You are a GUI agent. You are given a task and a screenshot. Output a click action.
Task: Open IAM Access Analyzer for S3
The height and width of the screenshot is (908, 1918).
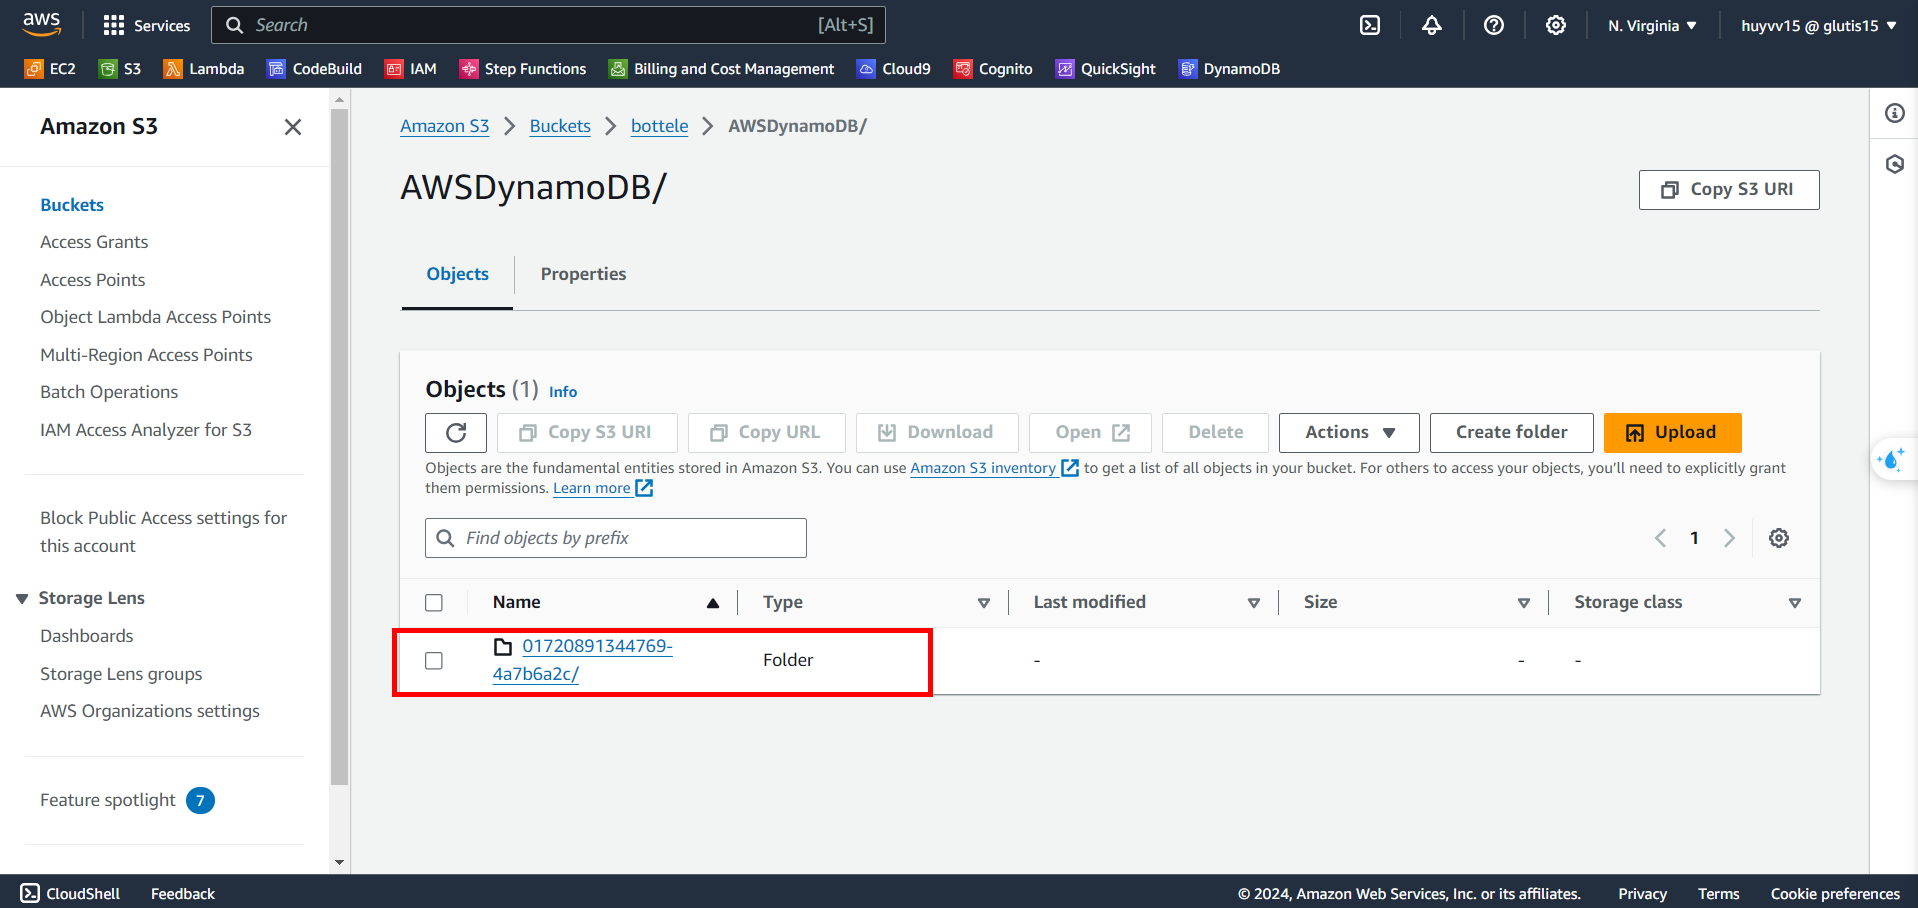click(146, 430)
